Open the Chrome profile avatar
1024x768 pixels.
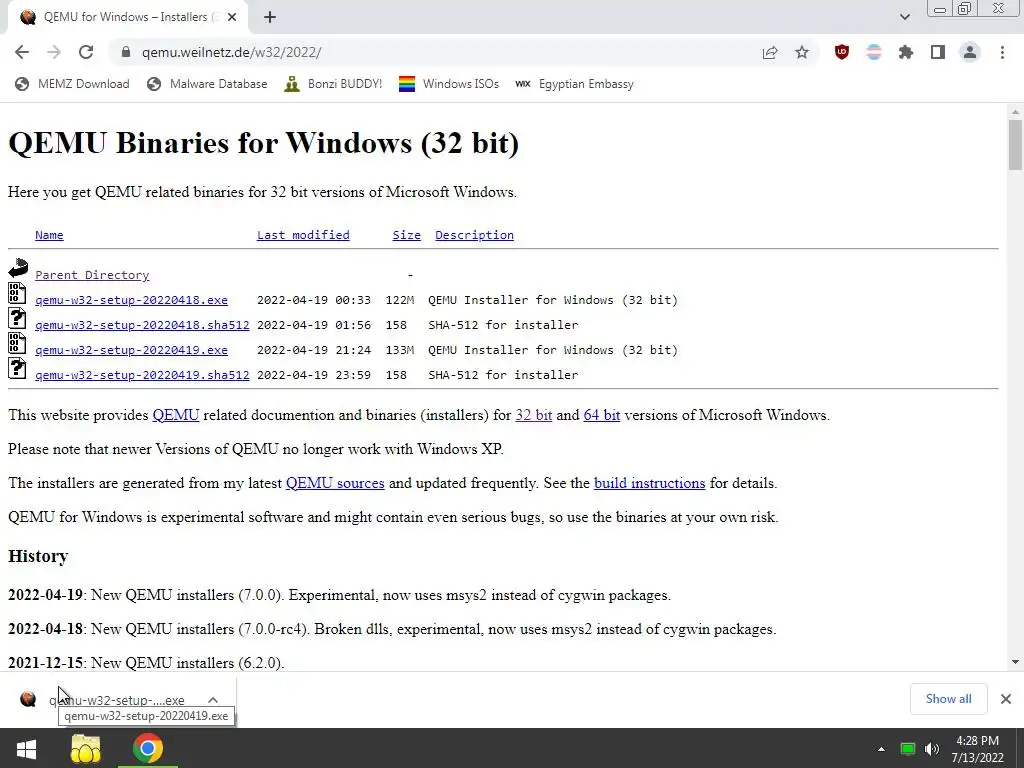(970, 52)
